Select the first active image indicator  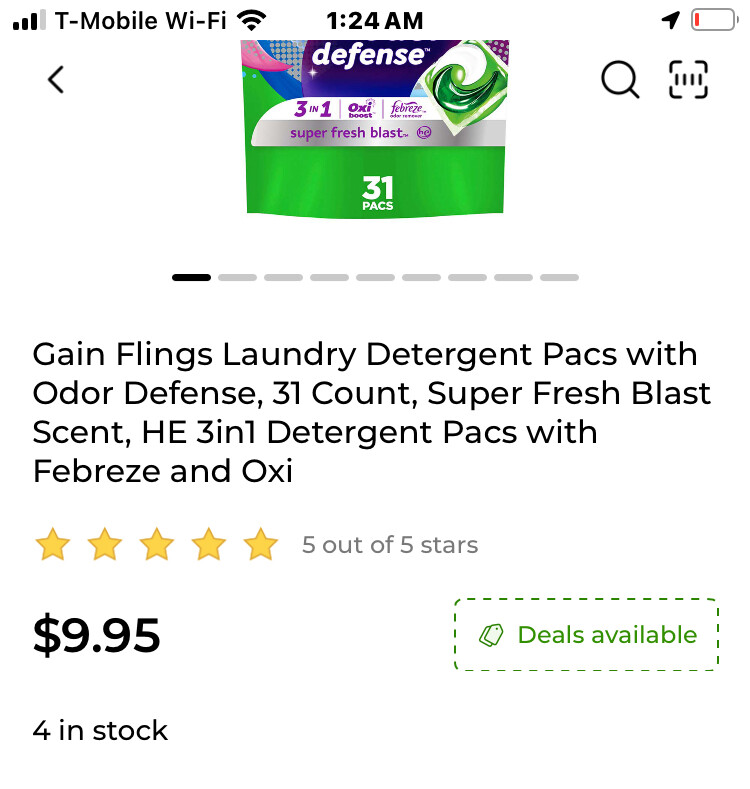[x=191, y=277]
